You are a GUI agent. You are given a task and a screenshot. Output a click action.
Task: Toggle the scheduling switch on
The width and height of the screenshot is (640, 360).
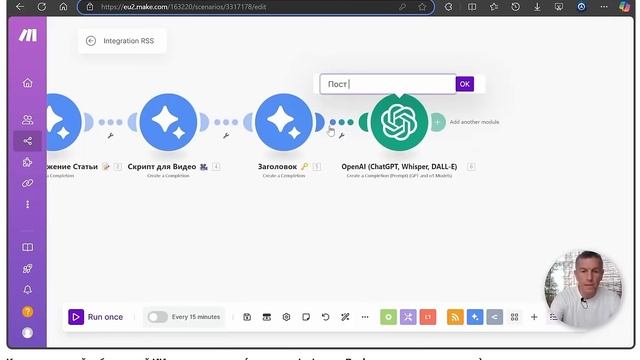pos(158,317)
